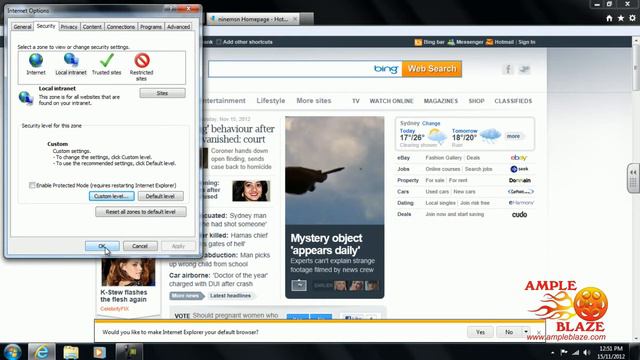The width and height of the screenshot is (640, 360).
Task: Click the Sites button
Action: point(162,93)
